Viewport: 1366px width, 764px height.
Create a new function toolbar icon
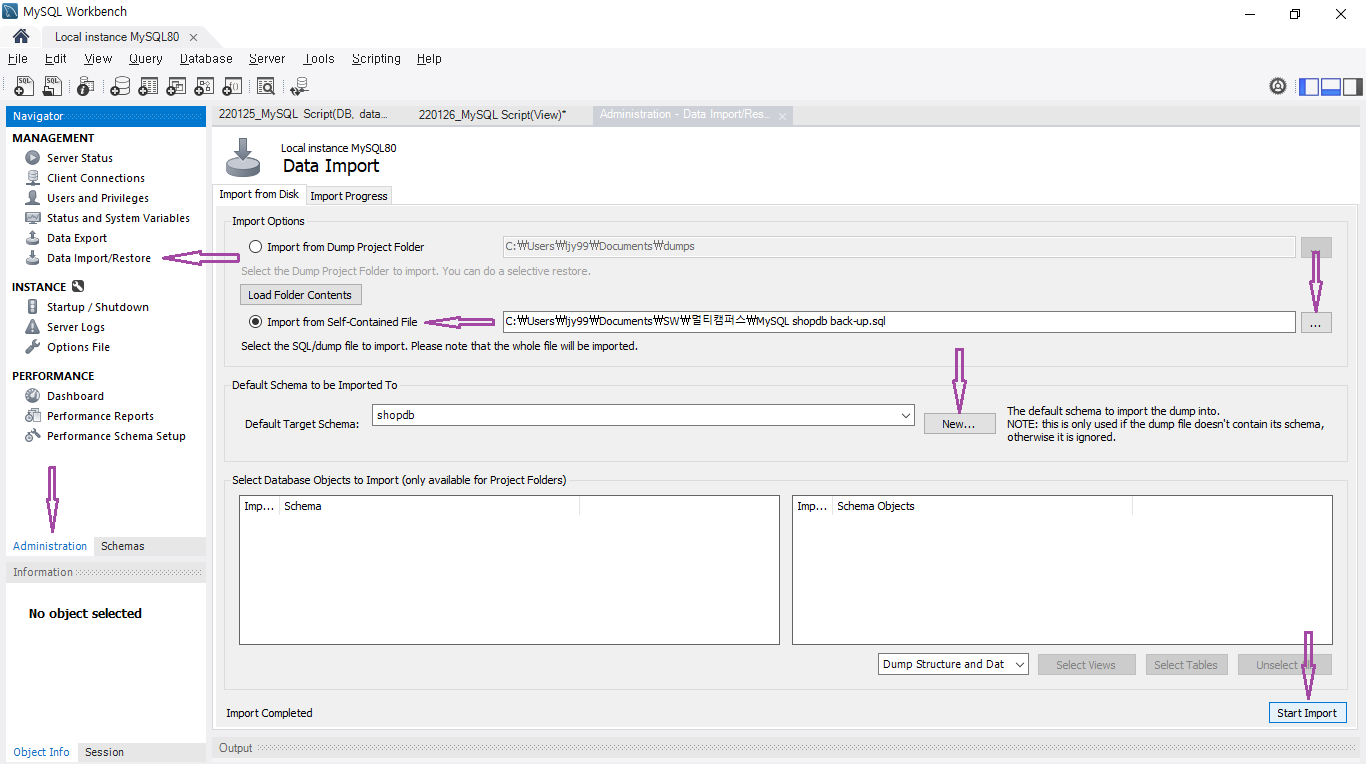pos(232,87)
